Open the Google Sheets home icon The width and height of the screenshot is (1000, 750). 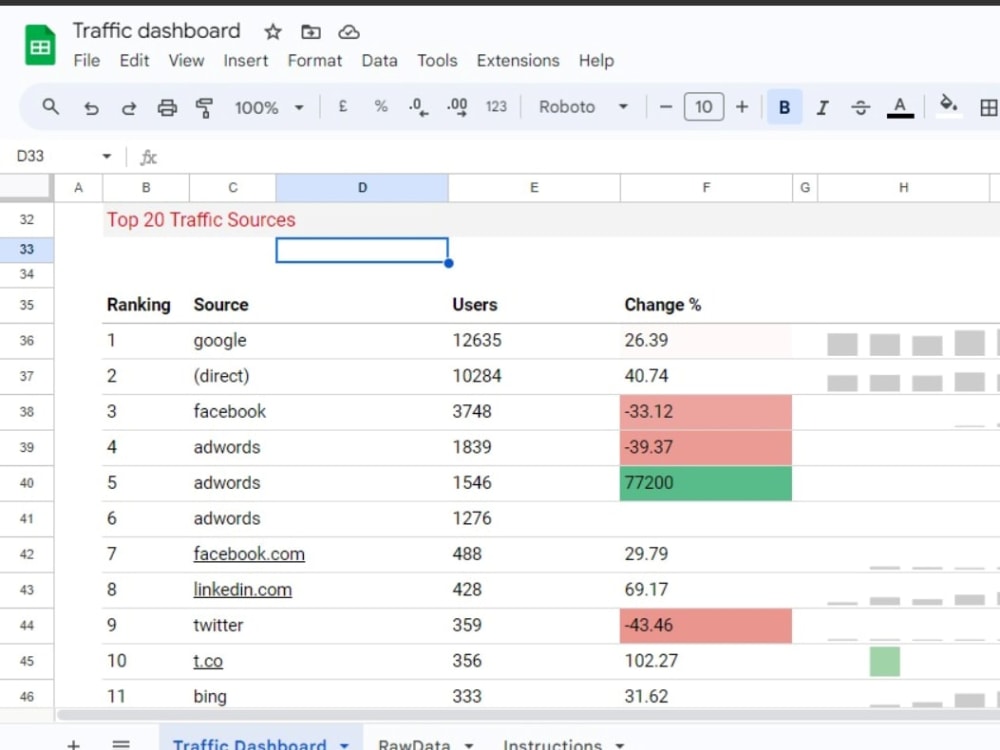coord(40,45)
